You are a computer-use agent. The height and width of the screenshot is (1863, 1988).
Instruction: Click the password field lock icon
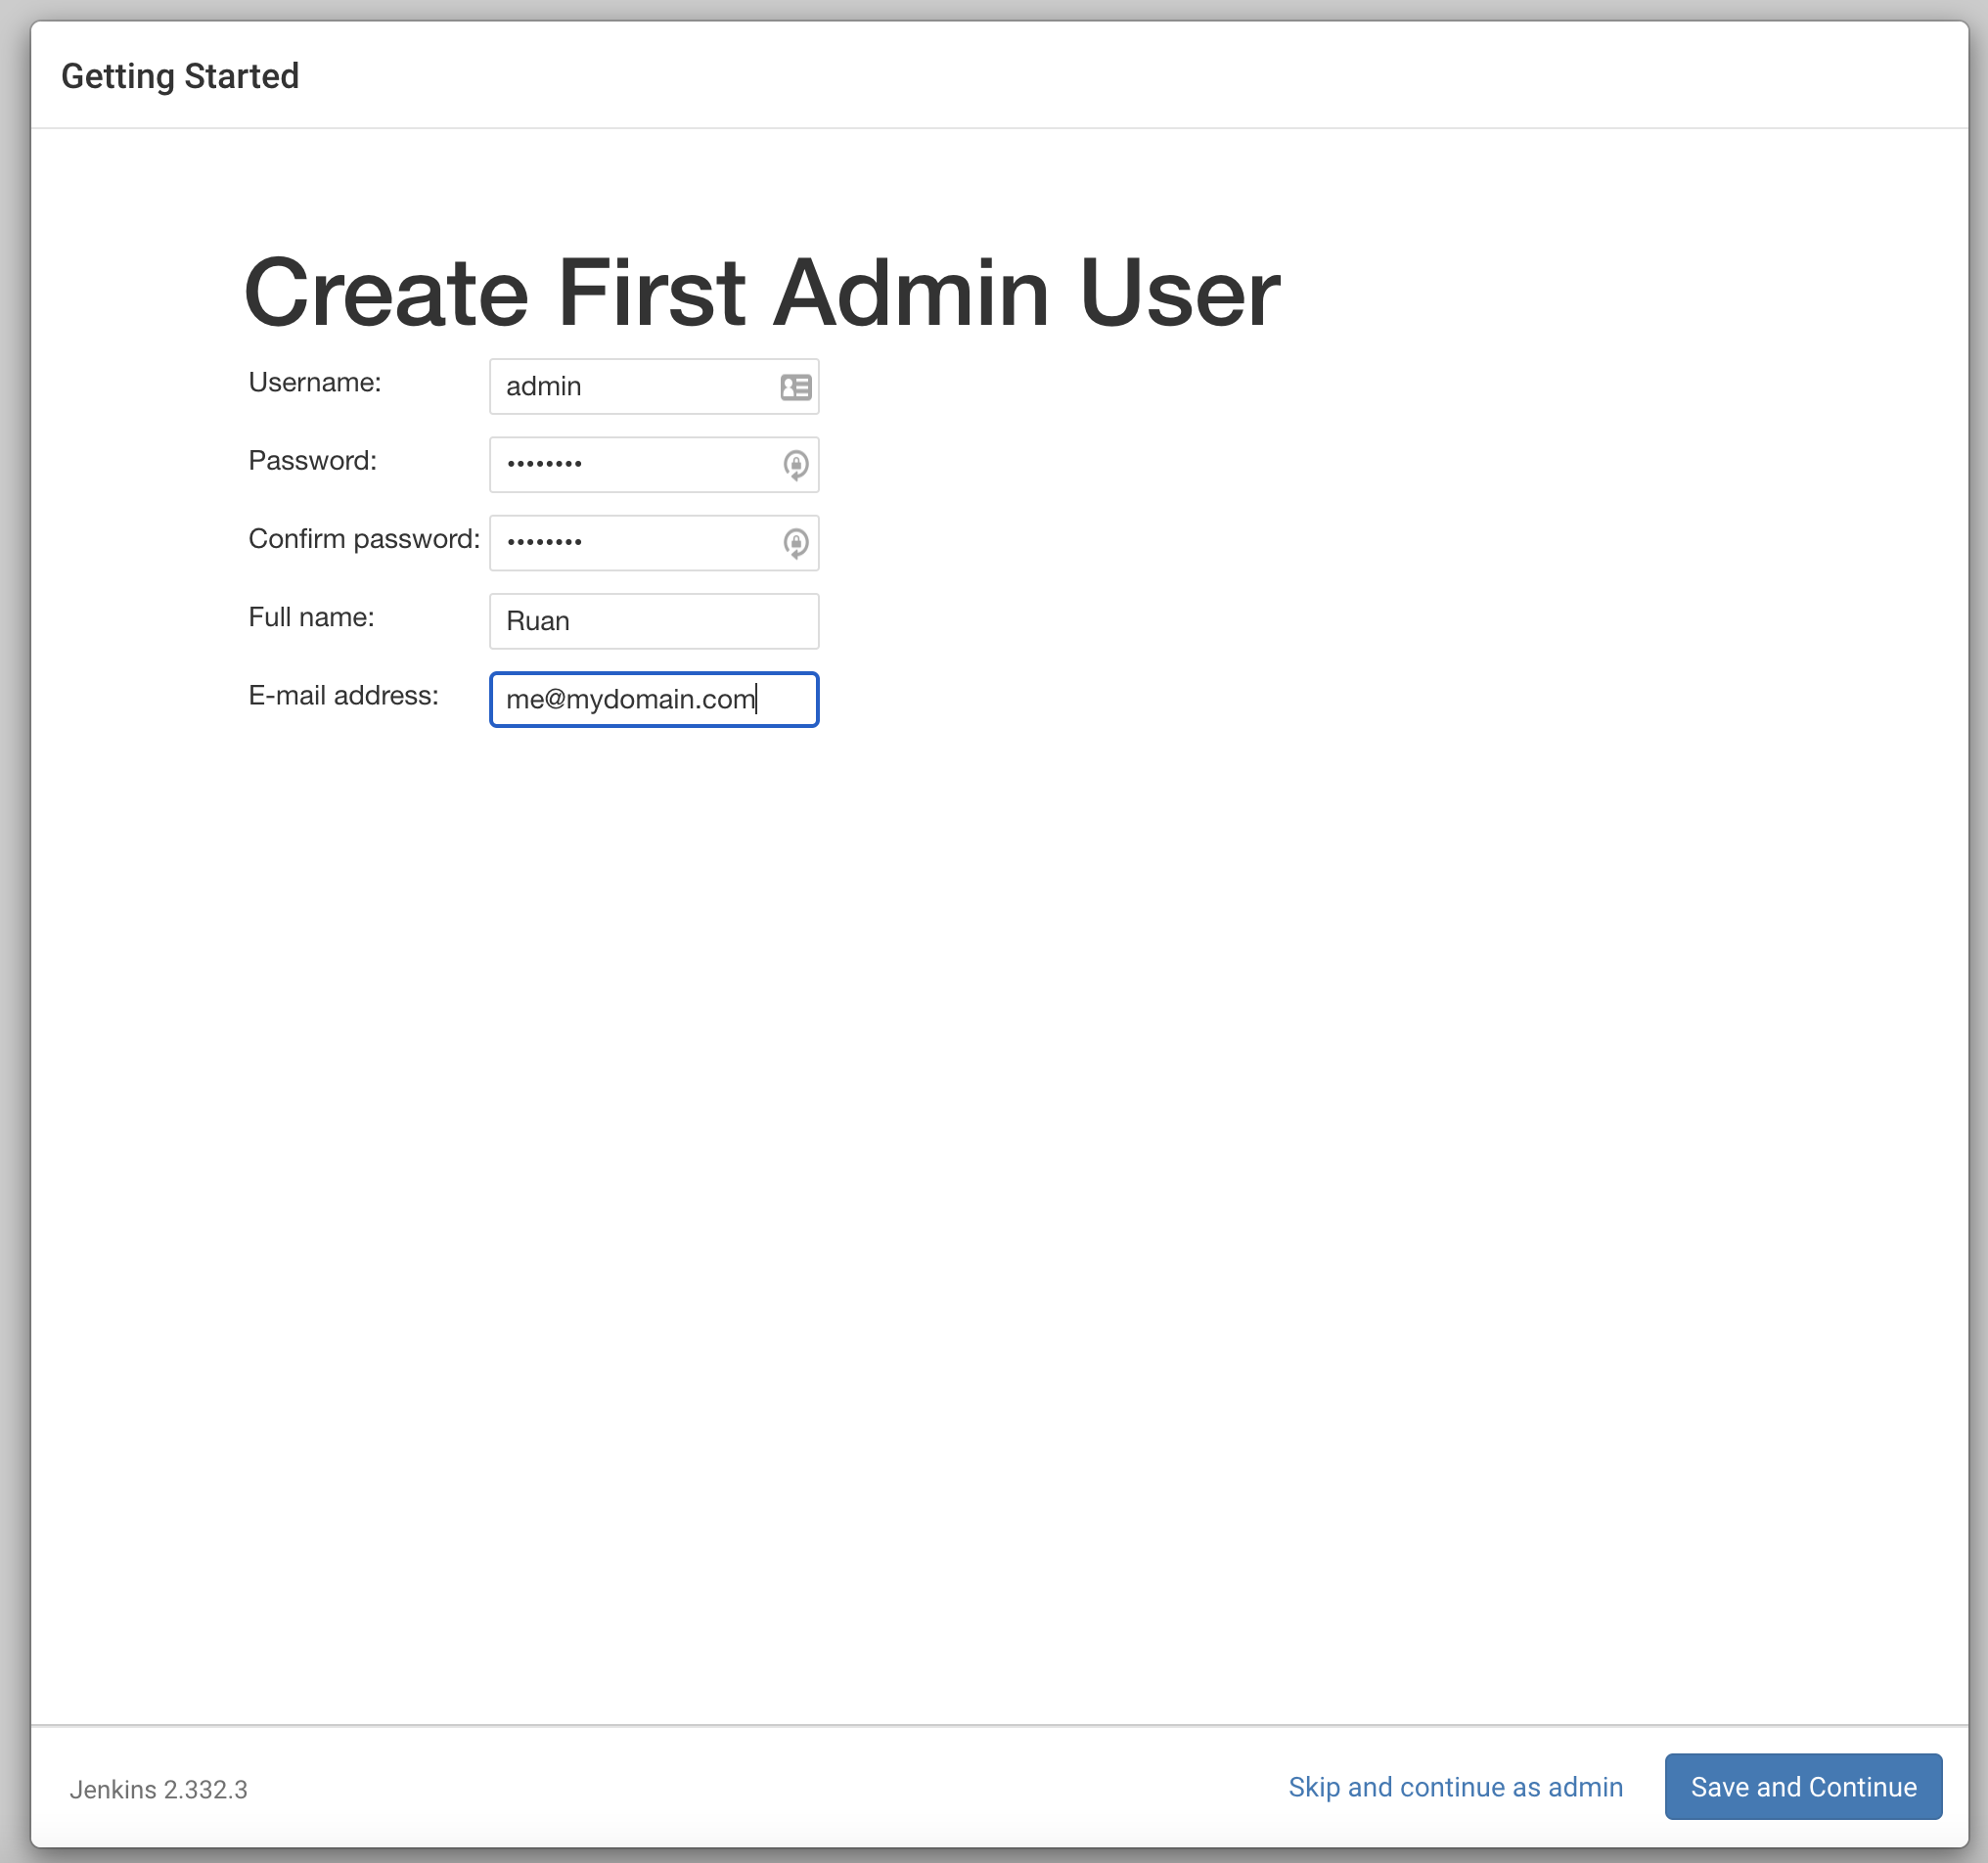[796, 464]
